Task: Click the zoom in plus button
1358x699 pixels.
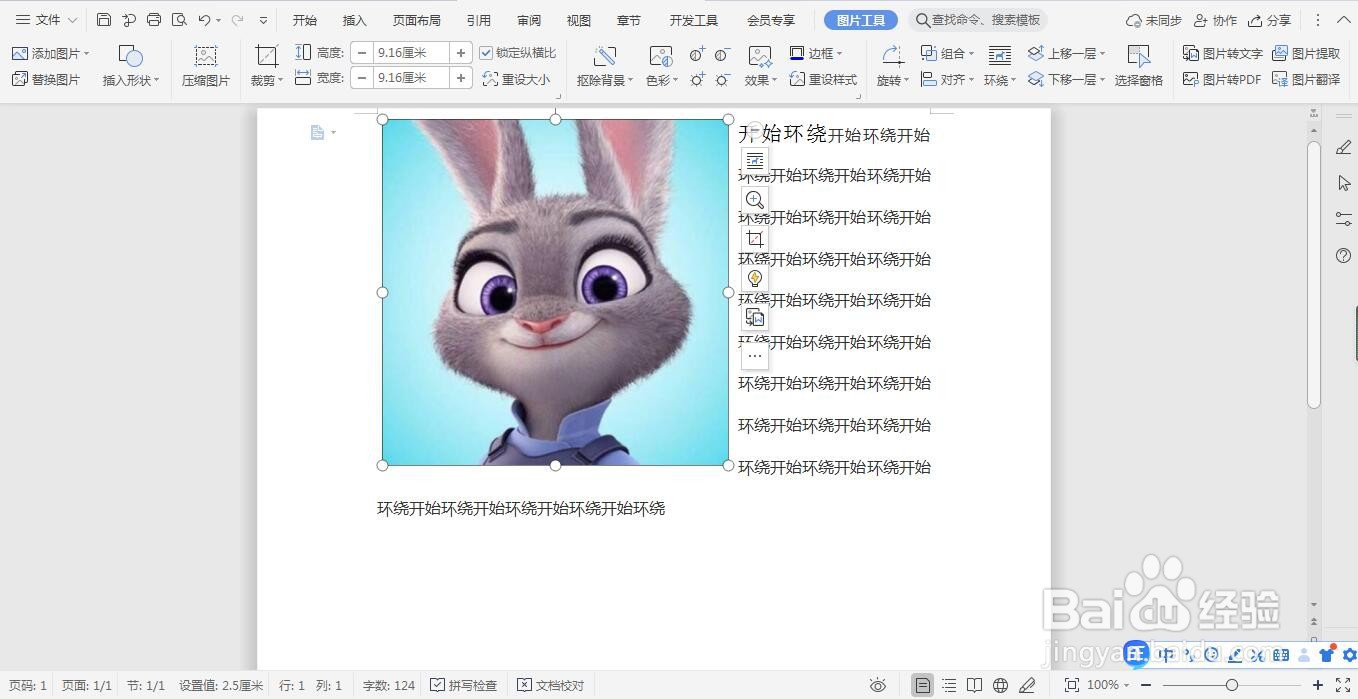Action: pyautogui.click(x=1318, y=685)
